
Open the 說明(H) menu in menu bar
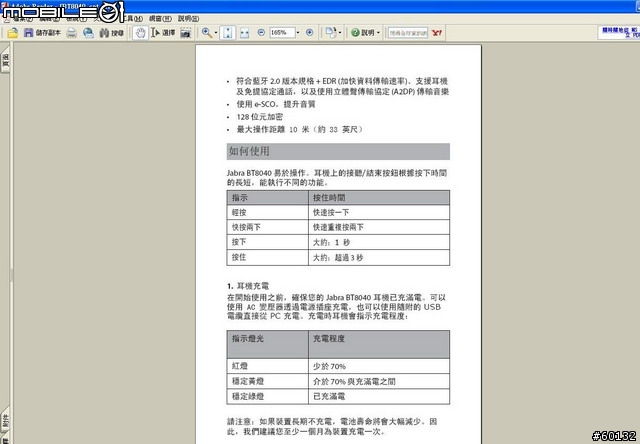188,19
